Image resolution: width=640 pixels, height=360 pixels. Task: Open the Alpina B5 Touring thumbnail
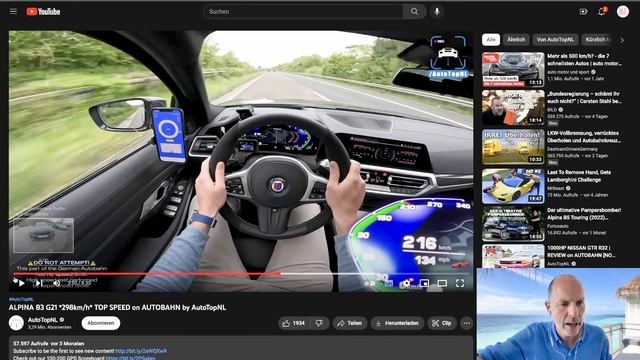pyautogui.click(x=513, y=224)
